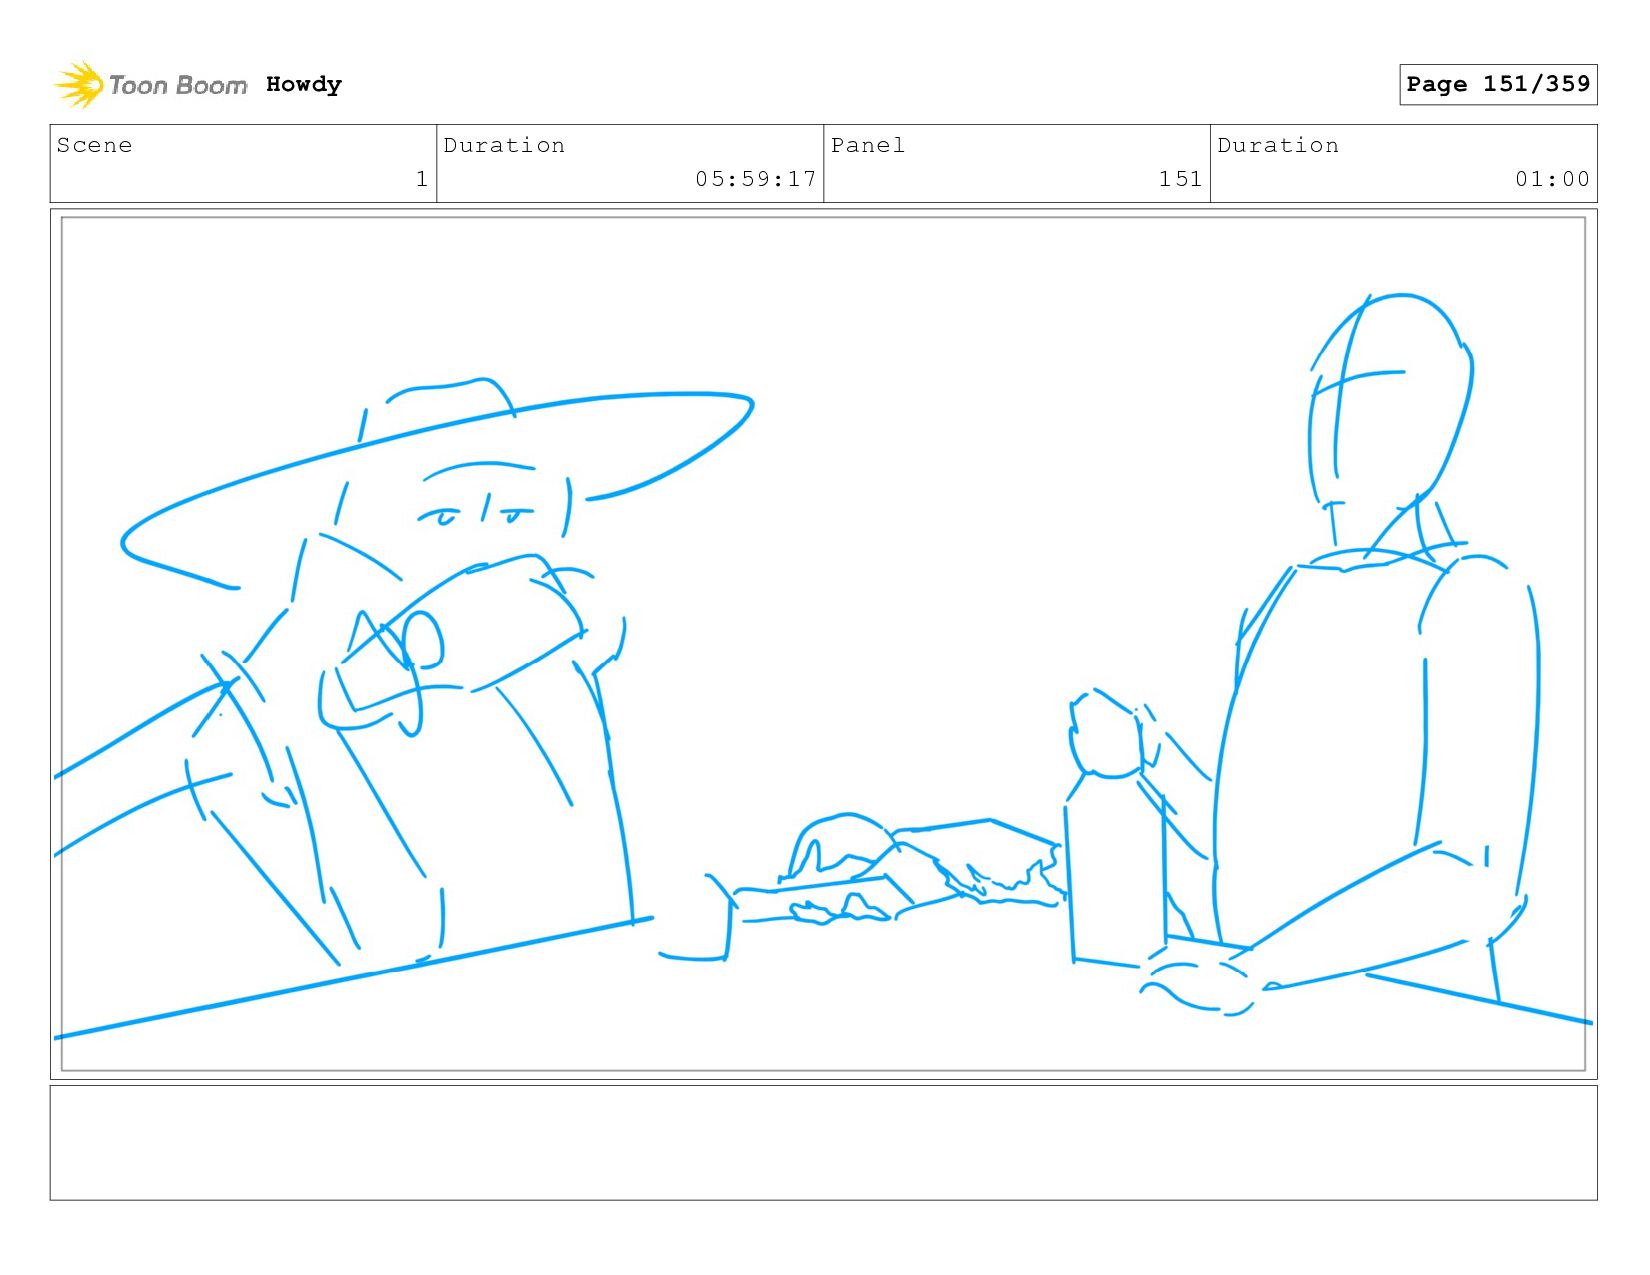Image resolution: width=1650 pixels, height=1275 pixels.
Task: Select the scene number value '1'
Action: (422, 179)
